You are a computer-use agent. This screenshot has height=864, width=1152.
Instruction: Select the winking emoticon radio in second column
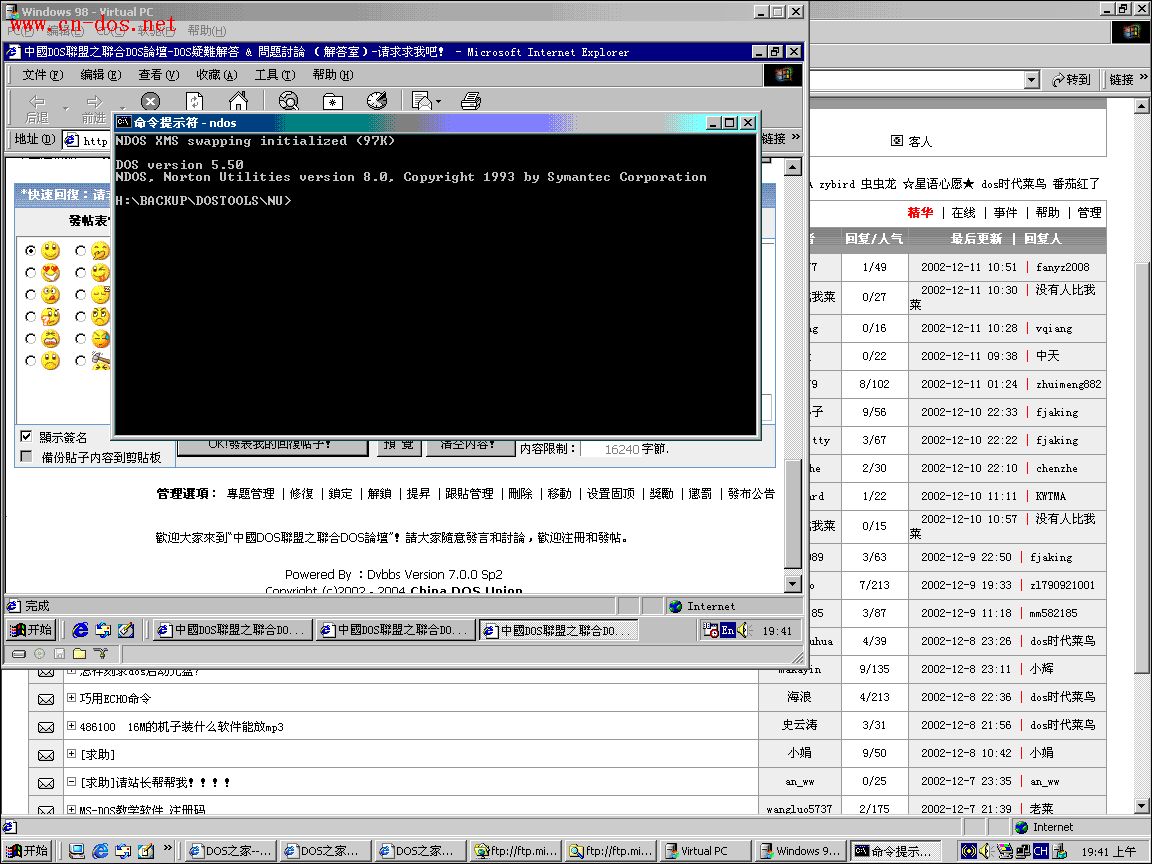click(80, 273)
